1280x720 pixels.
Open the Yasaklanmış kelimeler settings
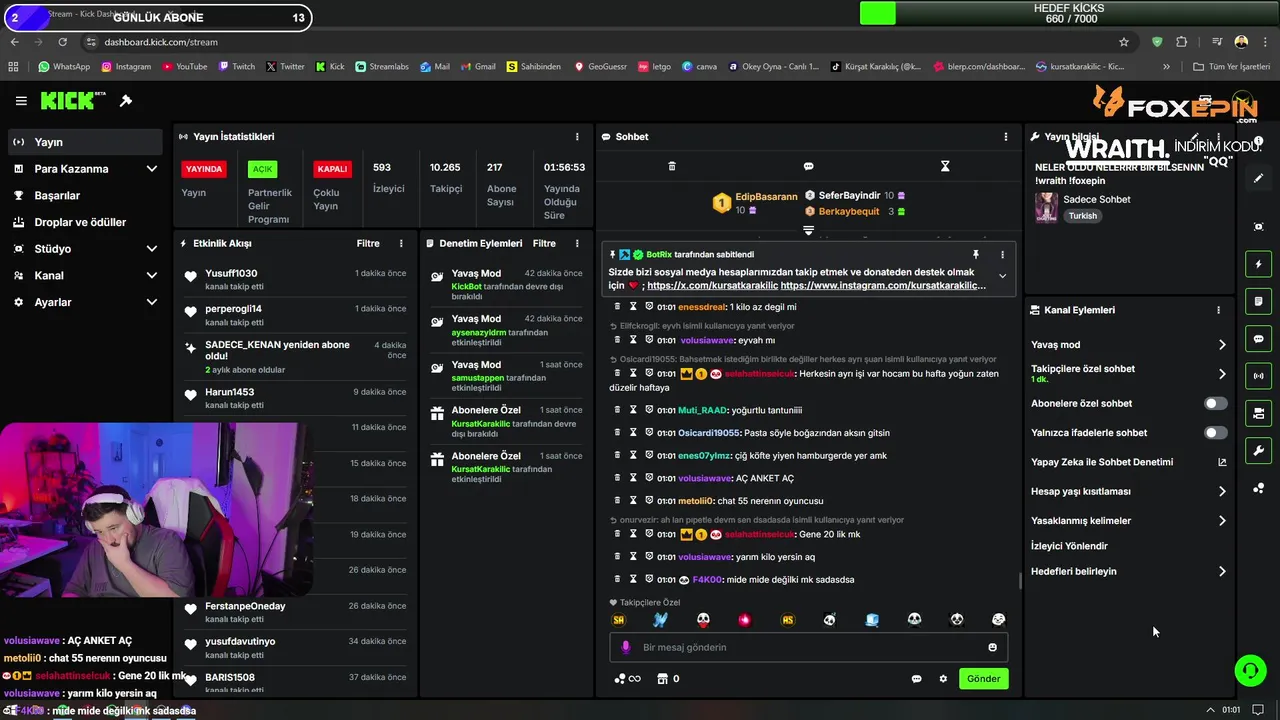click(1129, 521)
